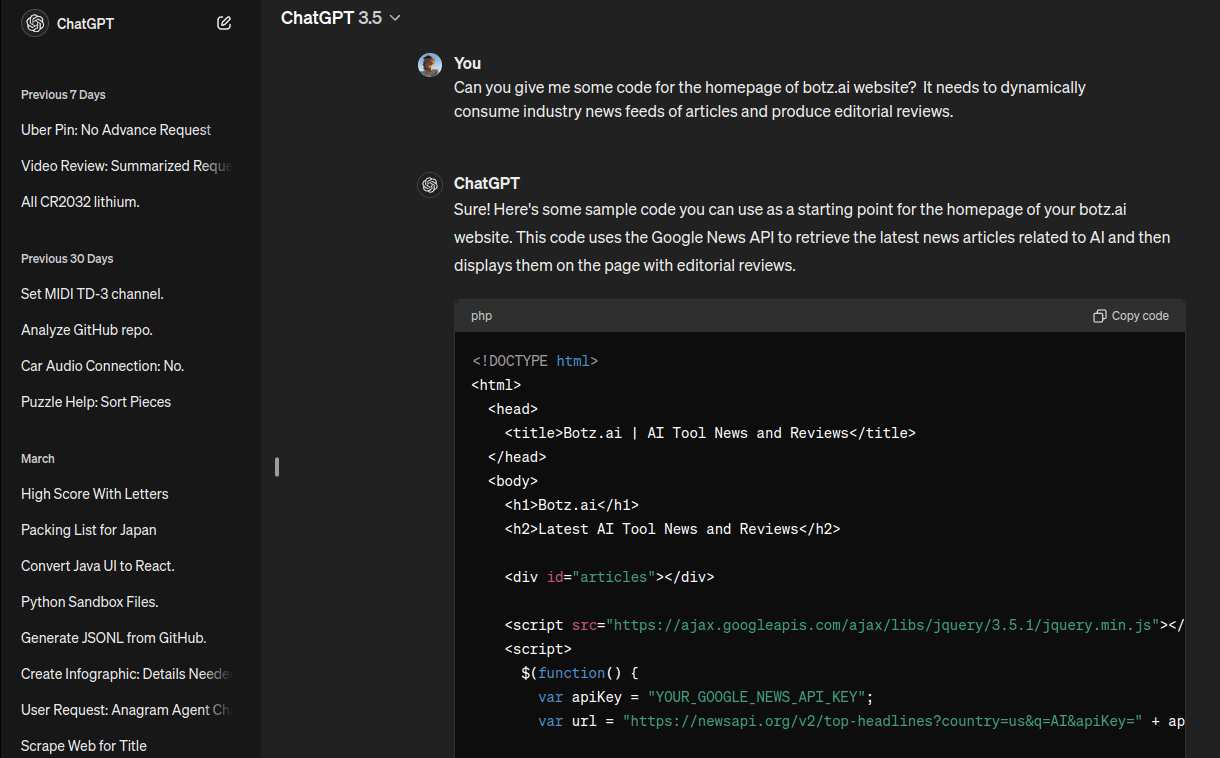Click the jquery.min.js script URL string
Screen dimensions: 1220x758
(882, 625)
